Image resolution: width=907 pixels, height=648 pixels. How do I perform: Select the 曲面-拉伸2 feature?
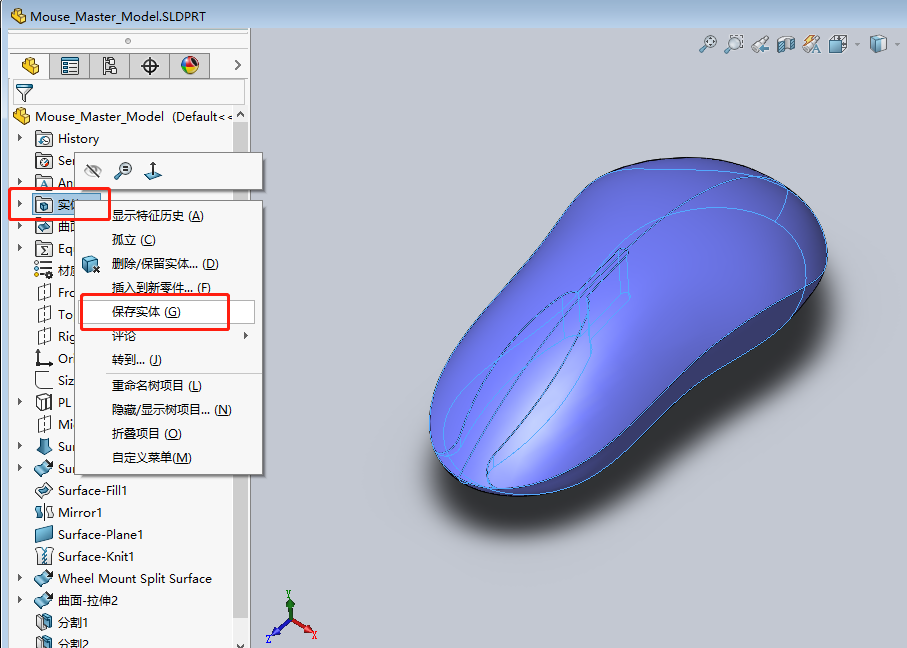coord(88,601)
